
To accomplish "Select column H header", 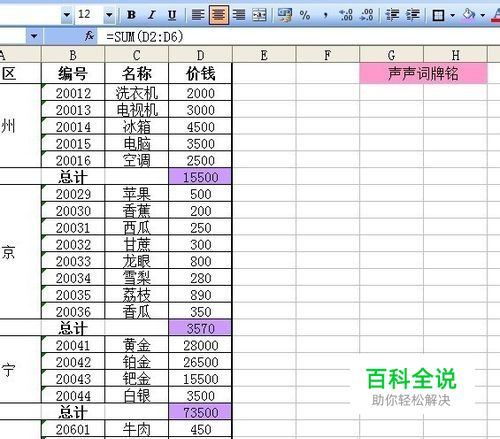I will click(455, 55).
